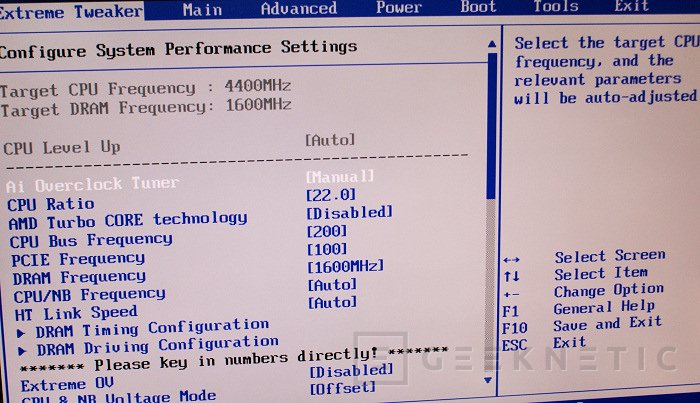Click the plus-minus key icon
The height and width of the screenshot is (403, 700).
tap(511, 294)
